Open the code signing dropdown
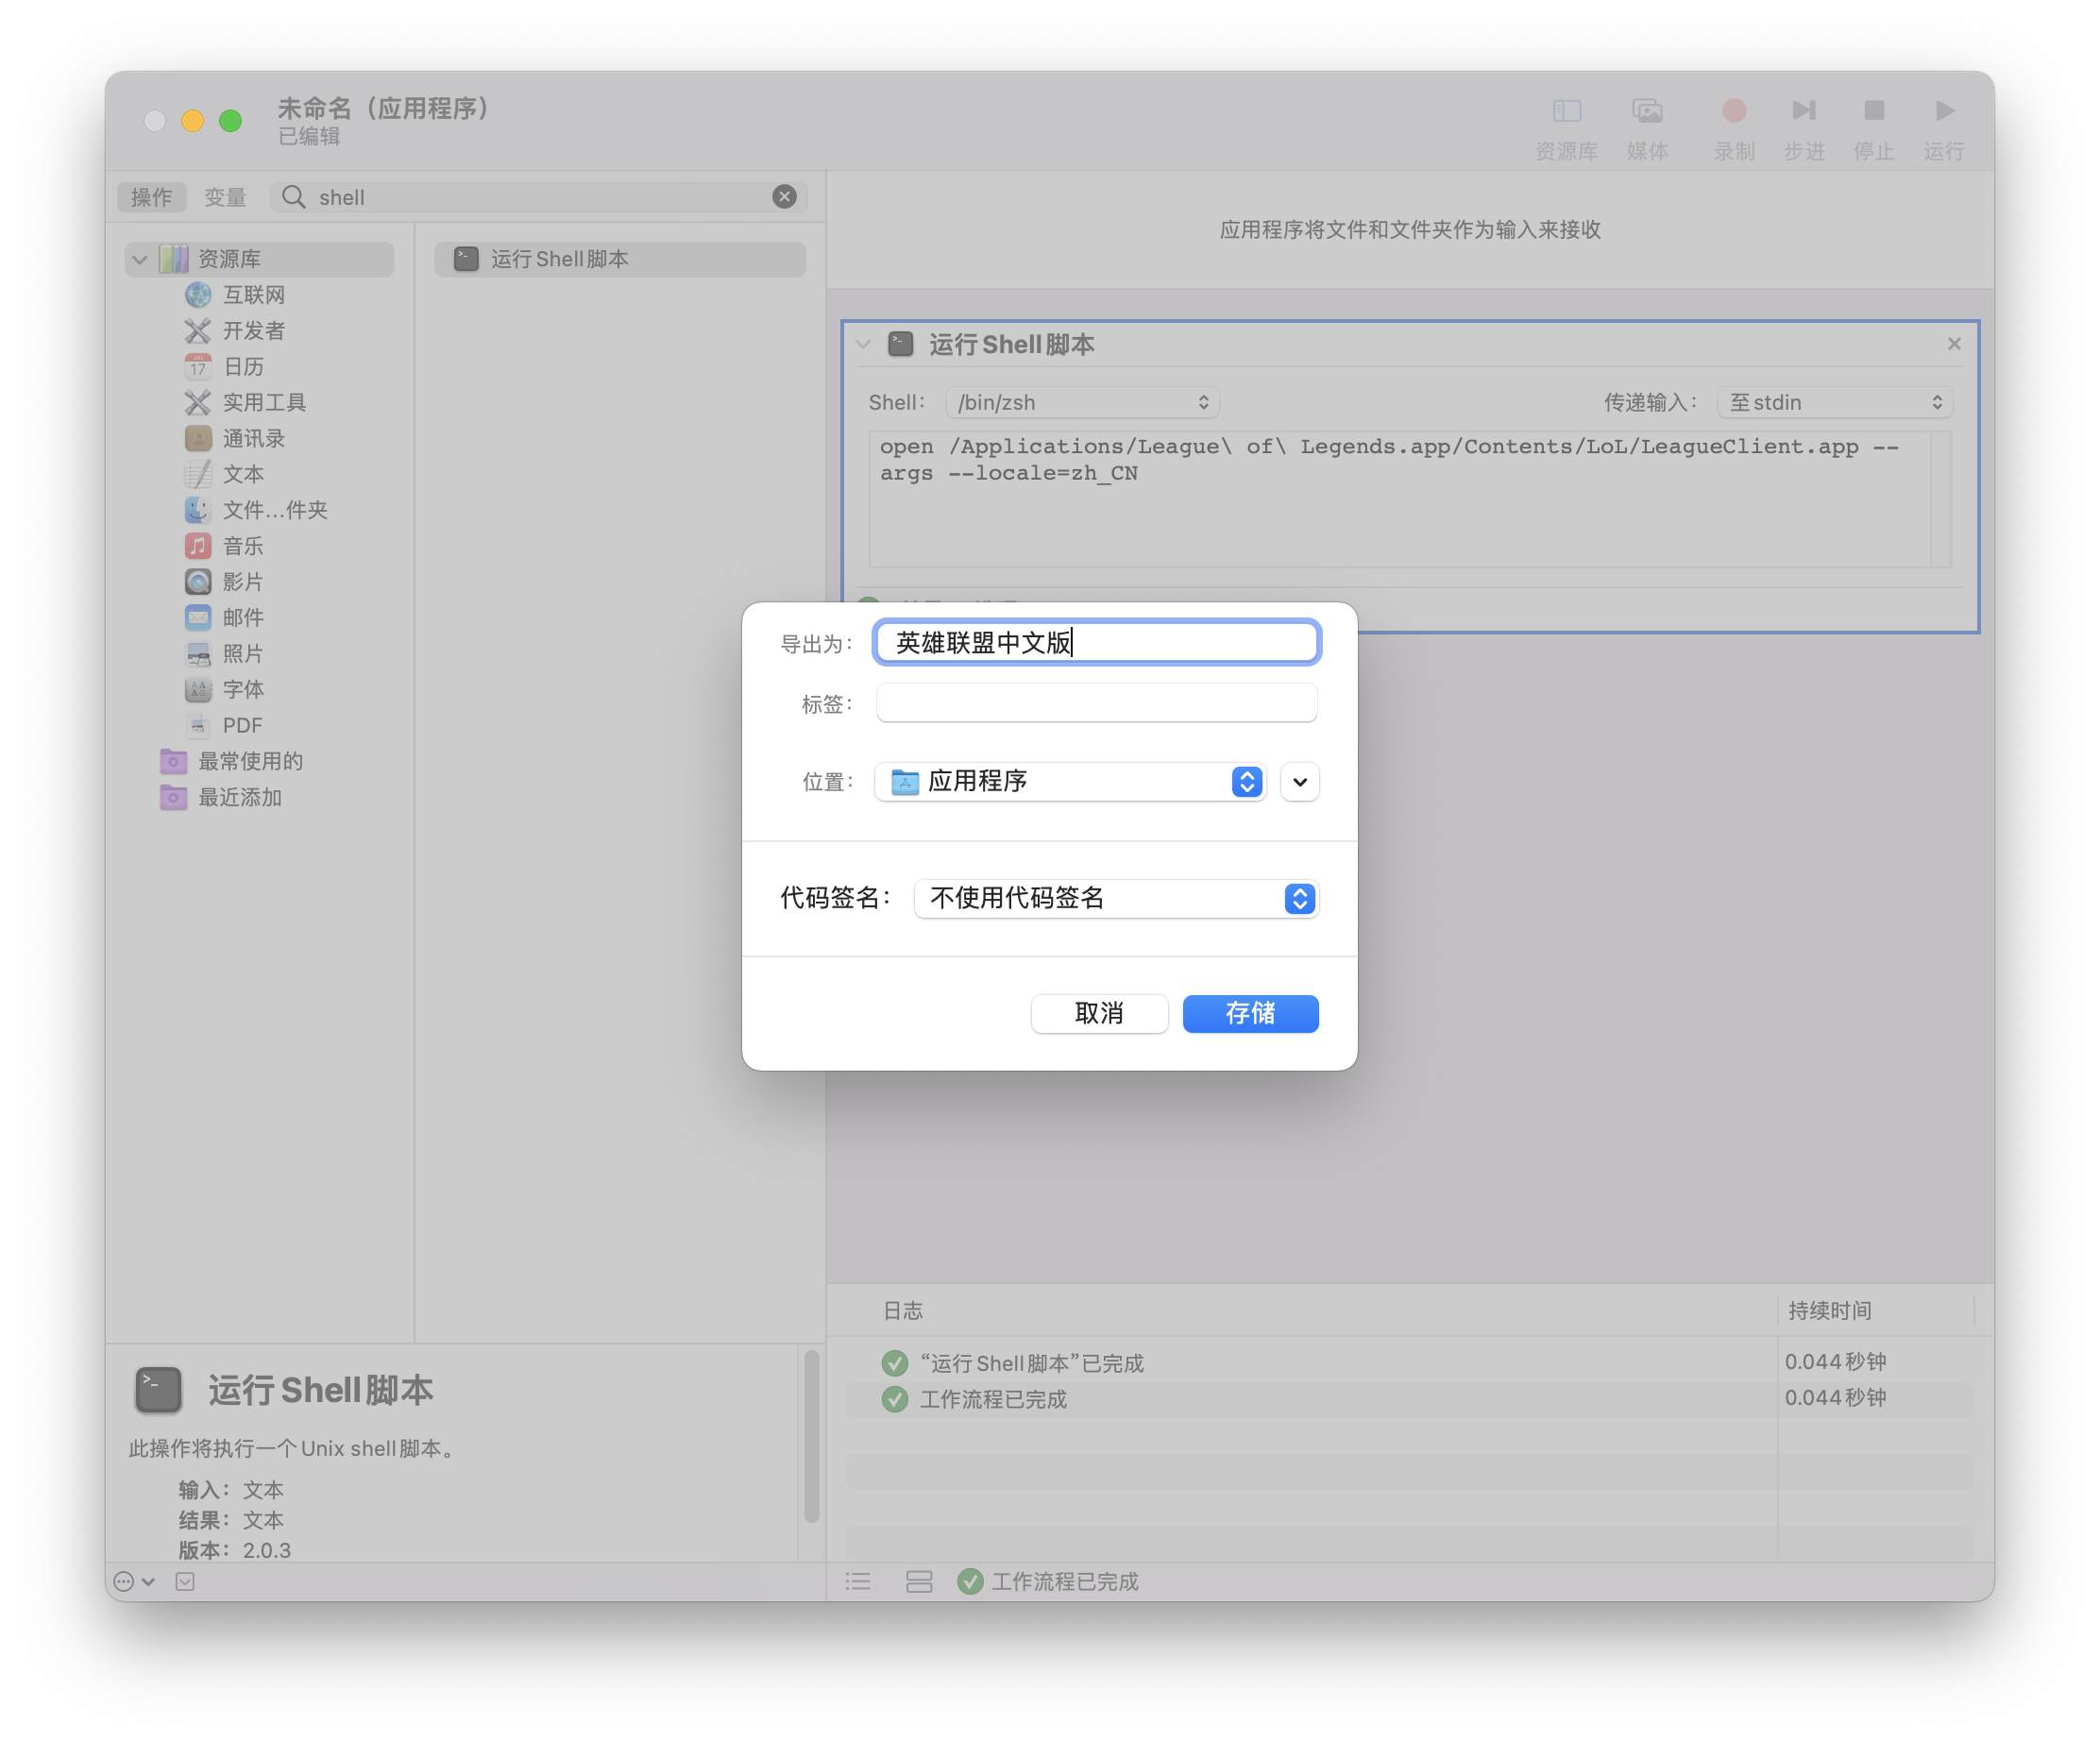 click(1115, 898)
